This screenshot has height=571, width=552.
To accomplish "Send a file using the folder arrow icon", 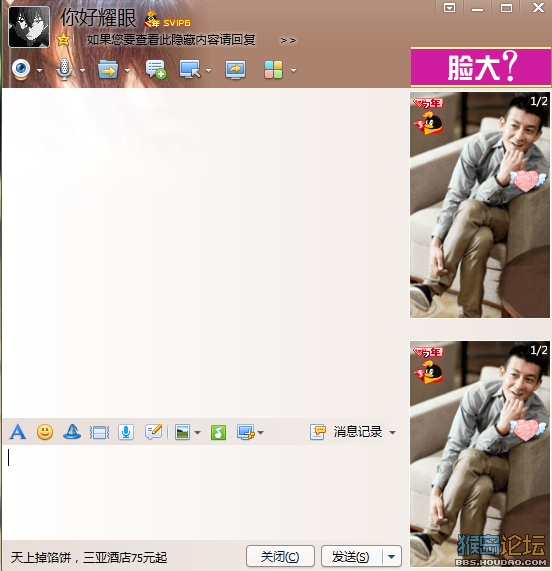I will point(108,69).
